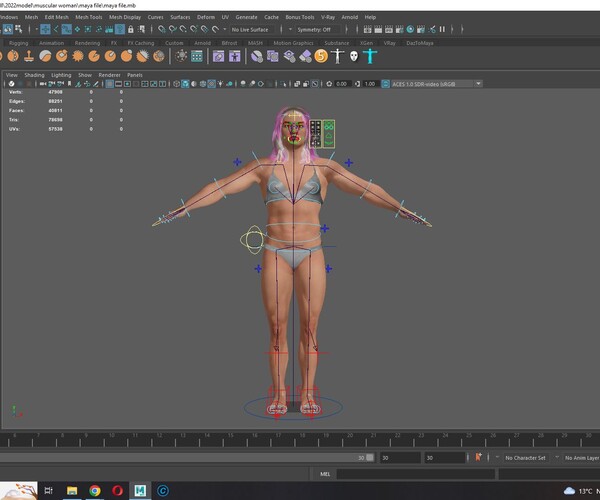The height and width of the screenshot is (500, 600).
Task: Open the No Live Surface field
Action: click(253, 29)
